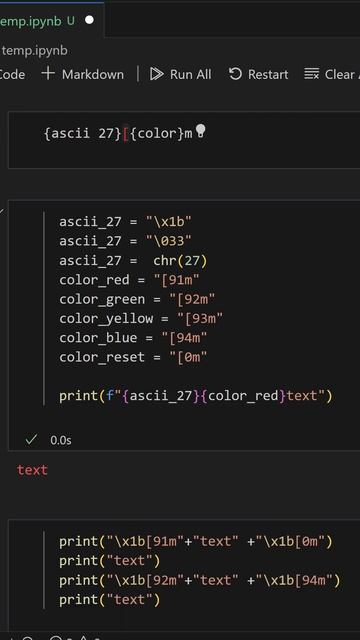Click the Run All text label
The width and height of the screenshot is (360, 640).
pyautogui.click(x=191, y=74)
